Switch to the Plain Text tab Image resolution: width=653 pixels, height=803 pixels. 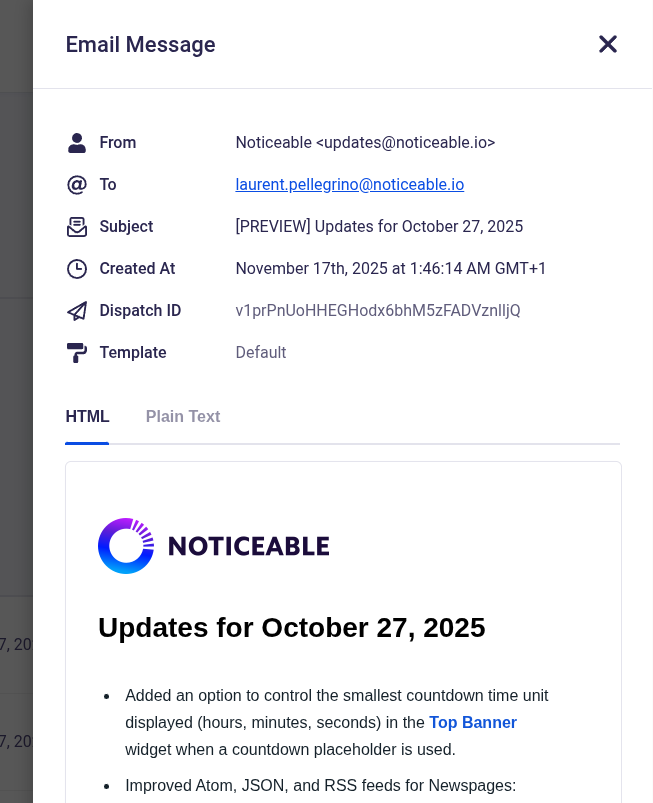(x=183, y=417)
